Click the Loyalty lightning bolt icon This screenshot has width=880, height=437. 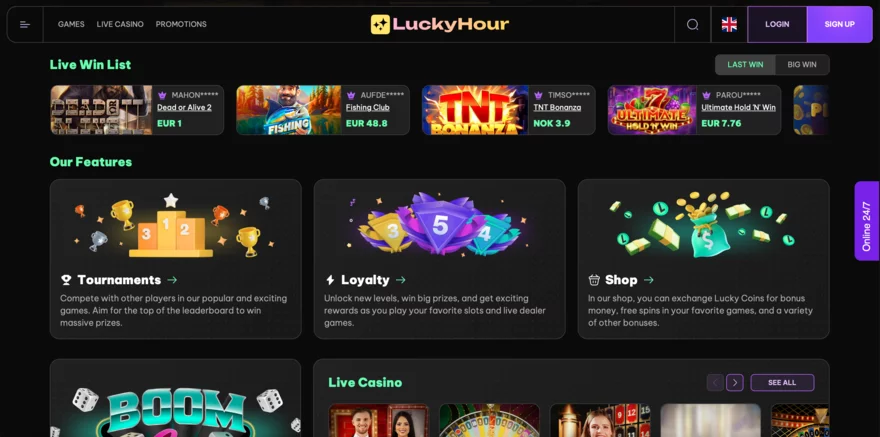pyautogui.click(x=330, y=279)
